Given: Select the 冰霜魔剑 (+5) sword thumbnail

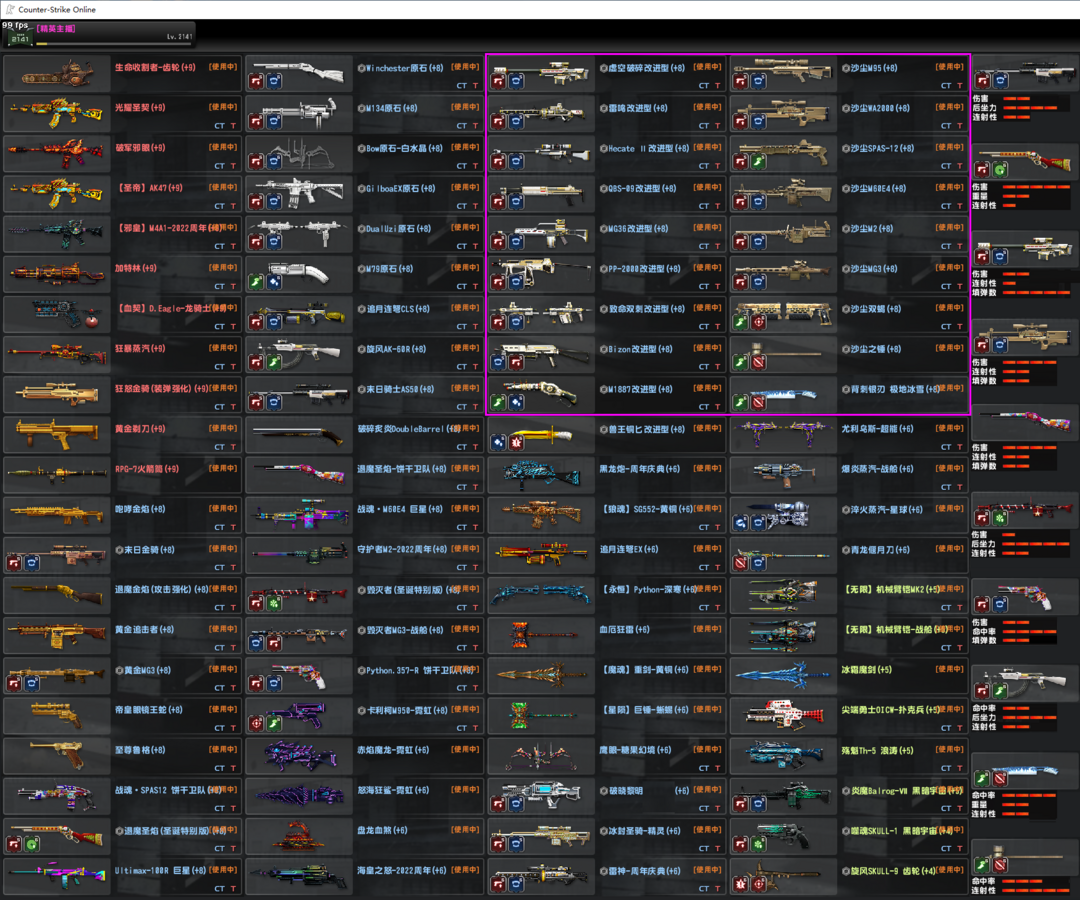Looking at the screenshot, I should [783, 676].
